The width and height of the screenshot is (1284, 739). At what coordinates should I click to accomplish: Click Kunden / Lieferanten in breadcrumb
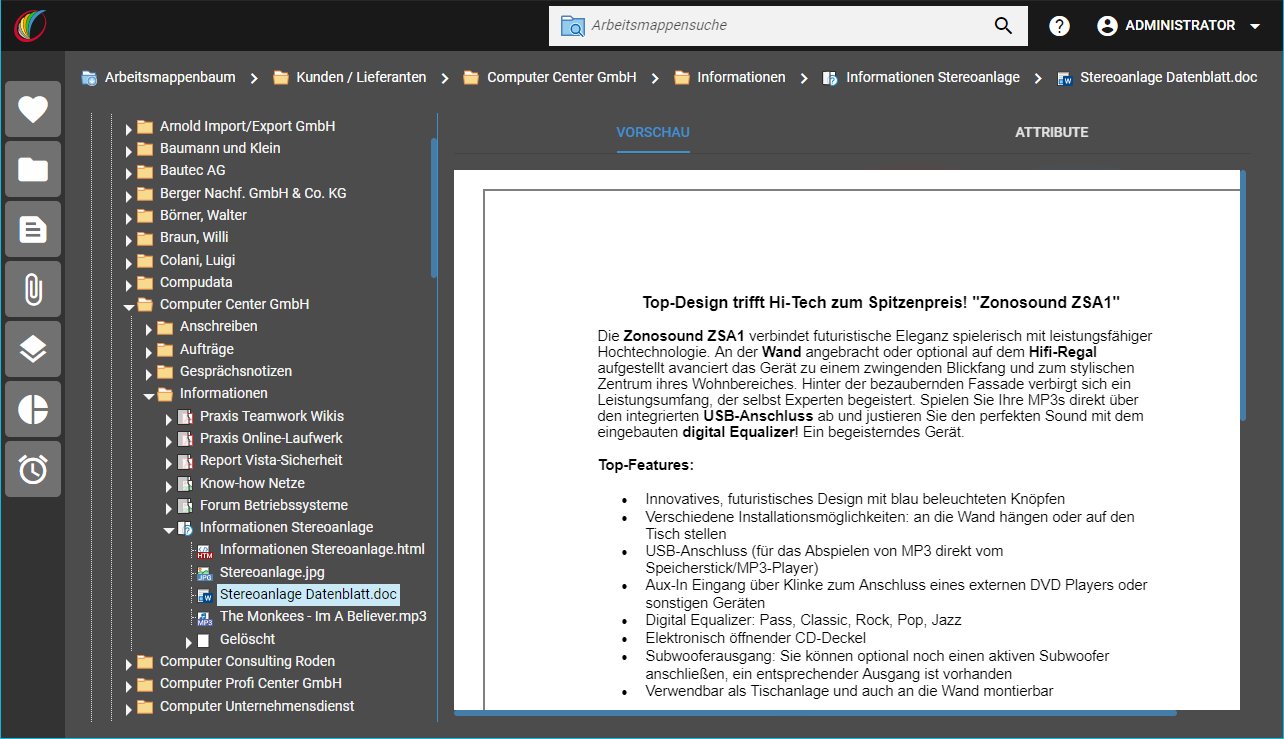(361, 77)
